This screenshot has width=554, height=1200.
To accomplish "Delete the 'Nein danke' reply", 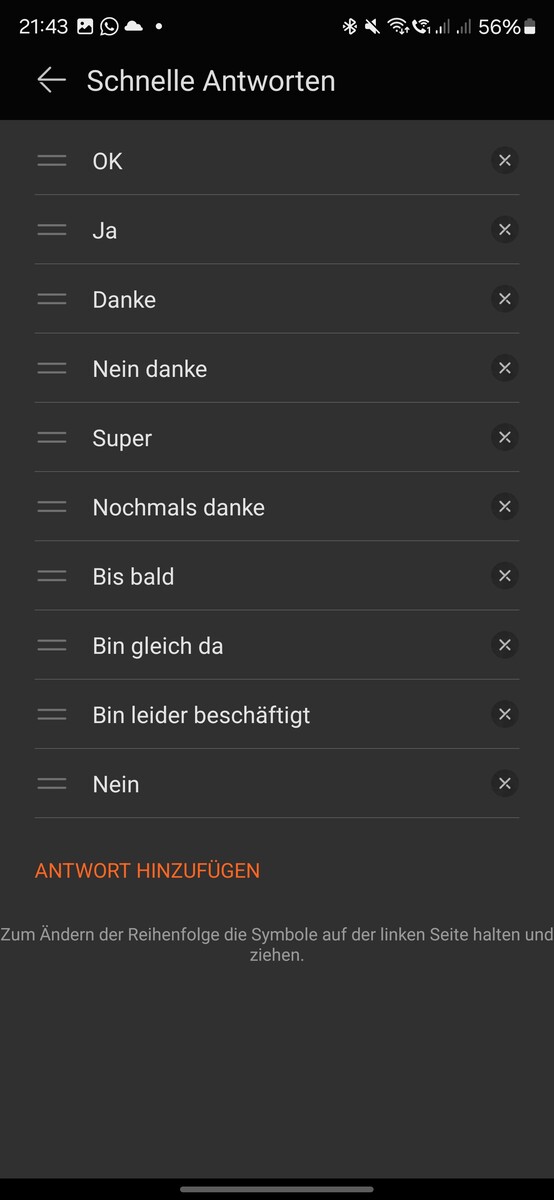I will pos(505,368).
